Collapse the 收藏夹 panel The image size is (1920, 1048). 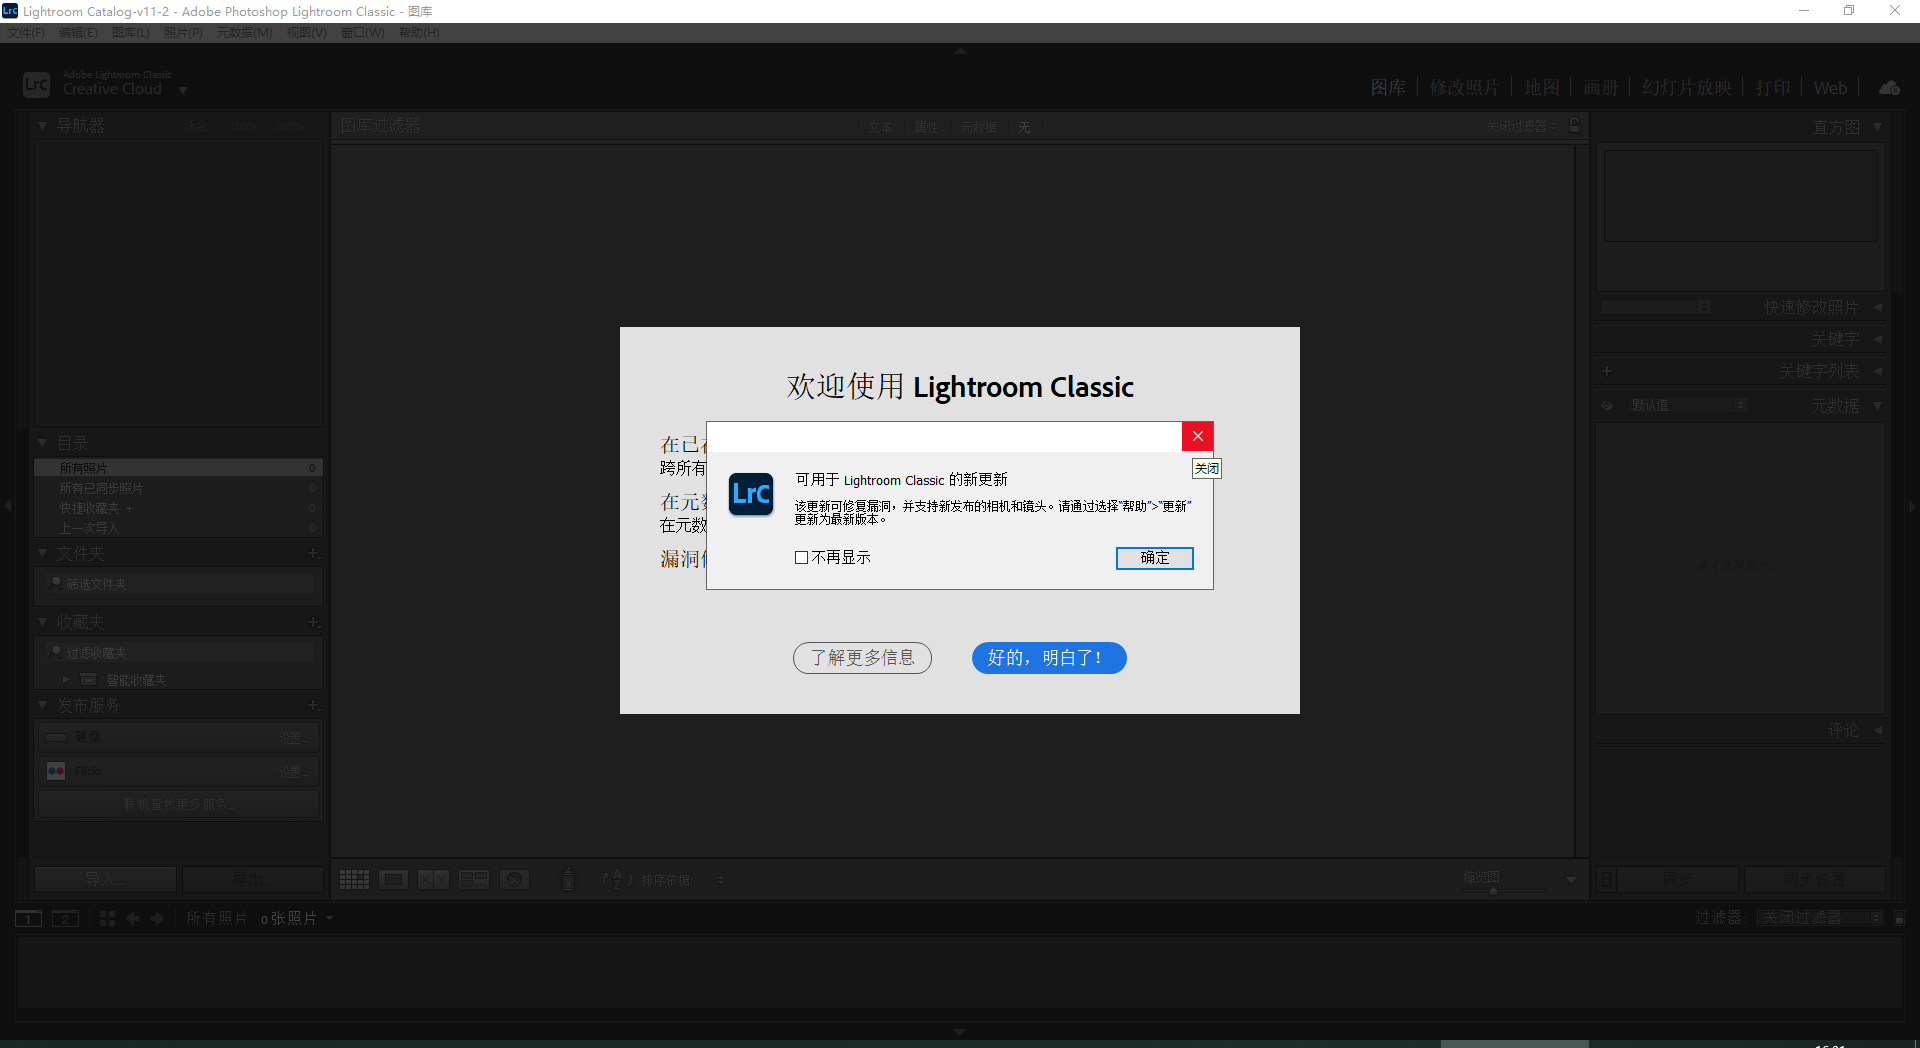pos(42,622)
